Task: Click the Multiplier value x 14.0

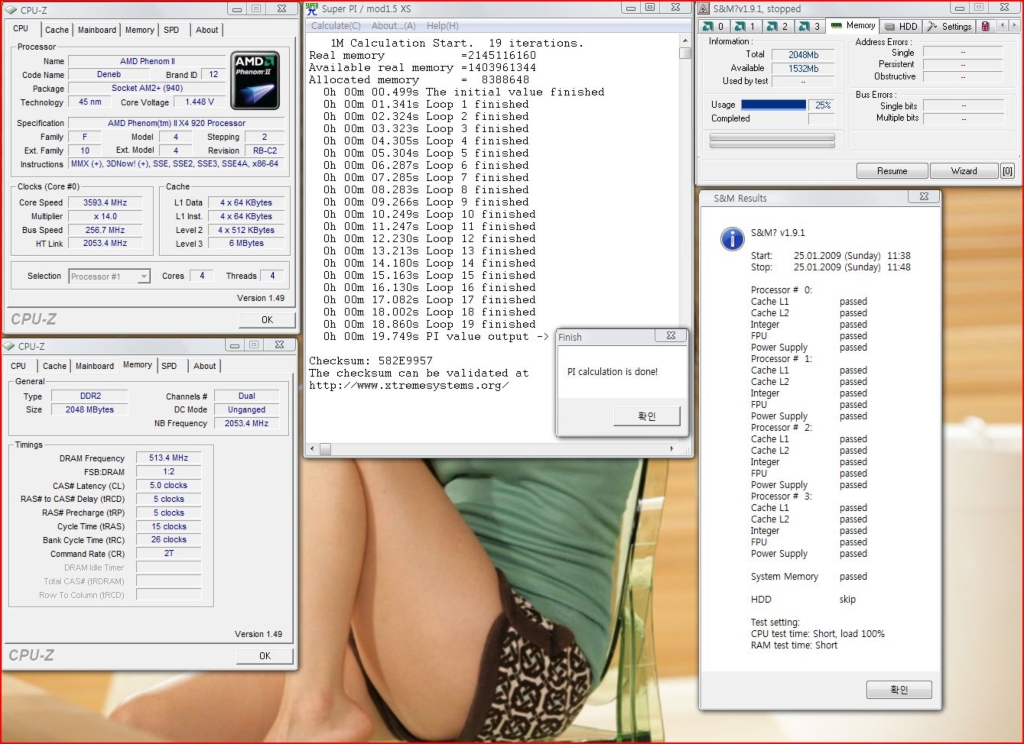Action: (x=105, y=216)
